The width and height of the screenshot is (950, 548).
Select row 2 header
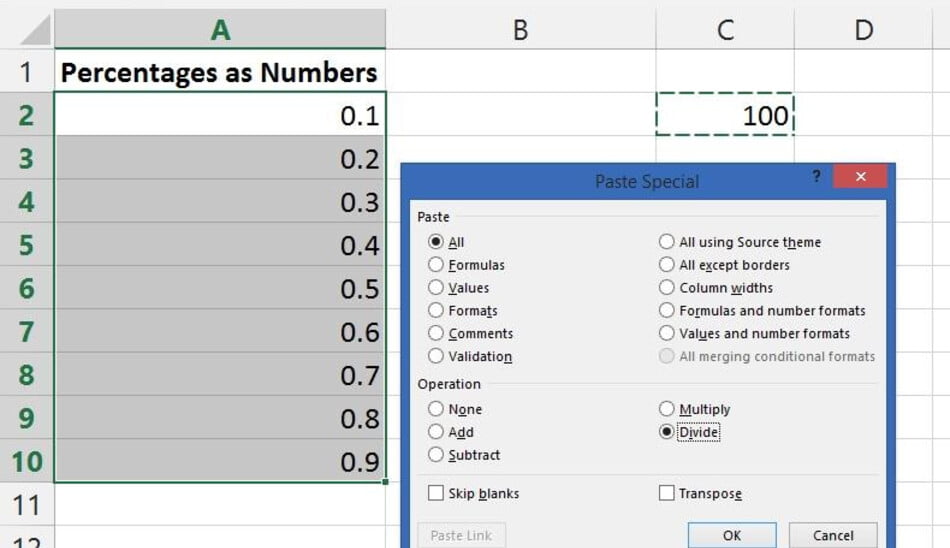pos(27,115)
